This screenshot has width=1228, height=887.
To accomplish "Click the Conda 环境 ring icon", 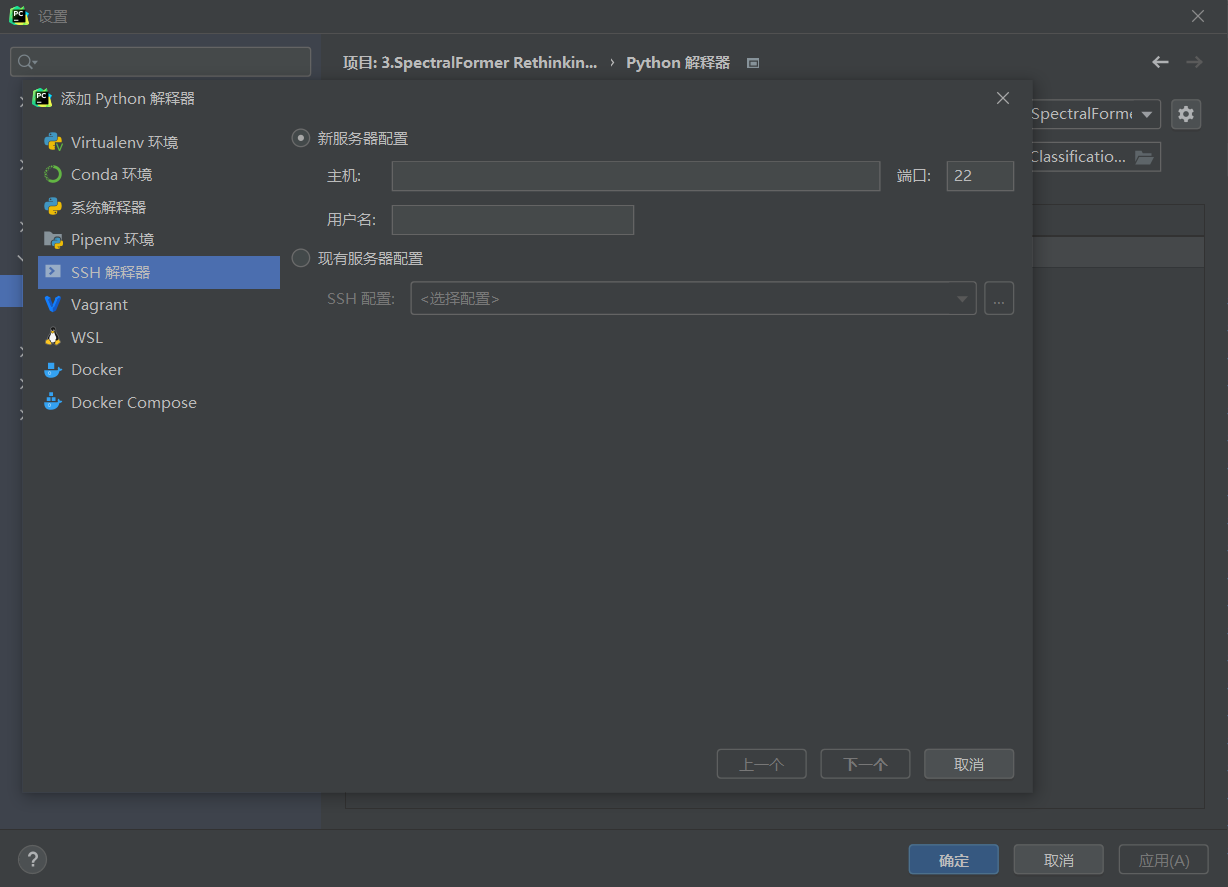I will [x=53, y=174].
